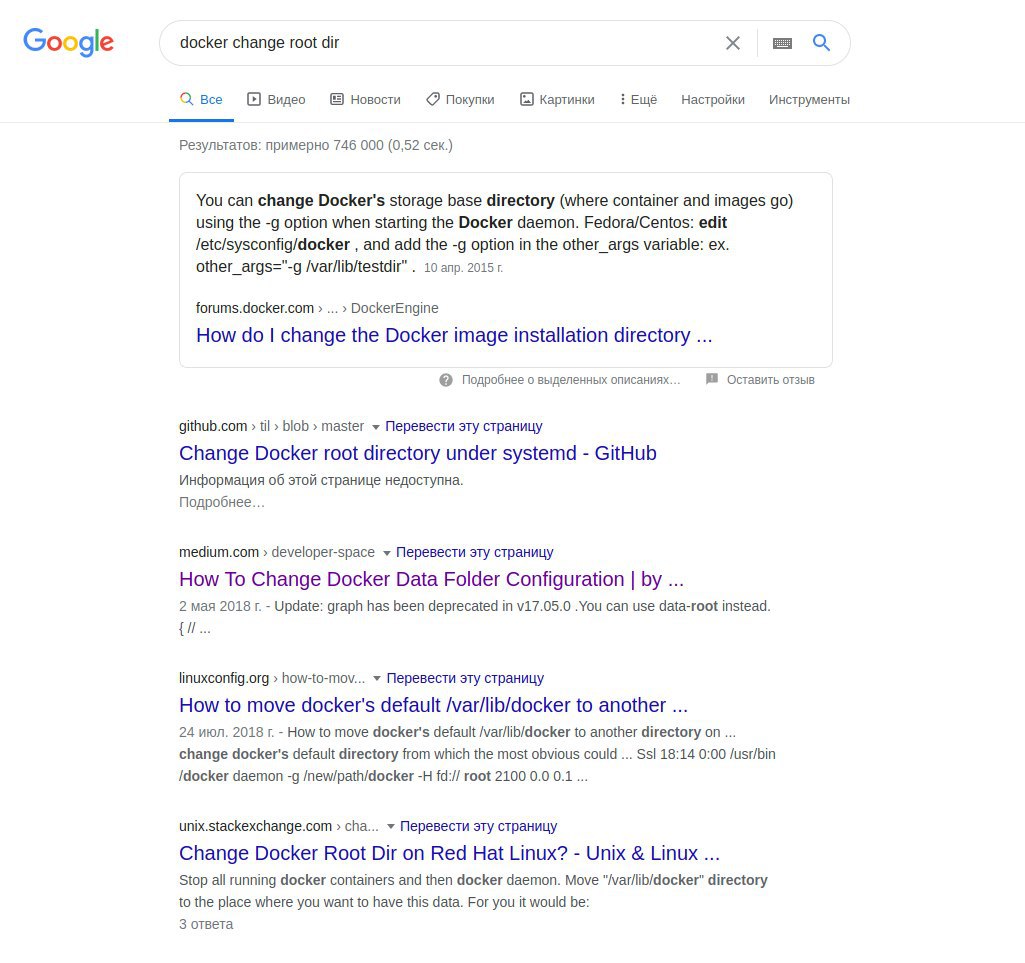Expand dropdown arrow next to unix.stackexchange.com result
The height and width of the screenshot is (963, 1025).
390,827
